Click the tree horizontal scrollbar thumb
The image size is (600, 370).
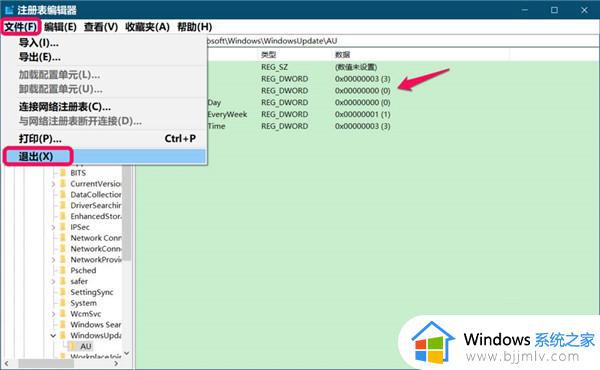pos(46,363)
